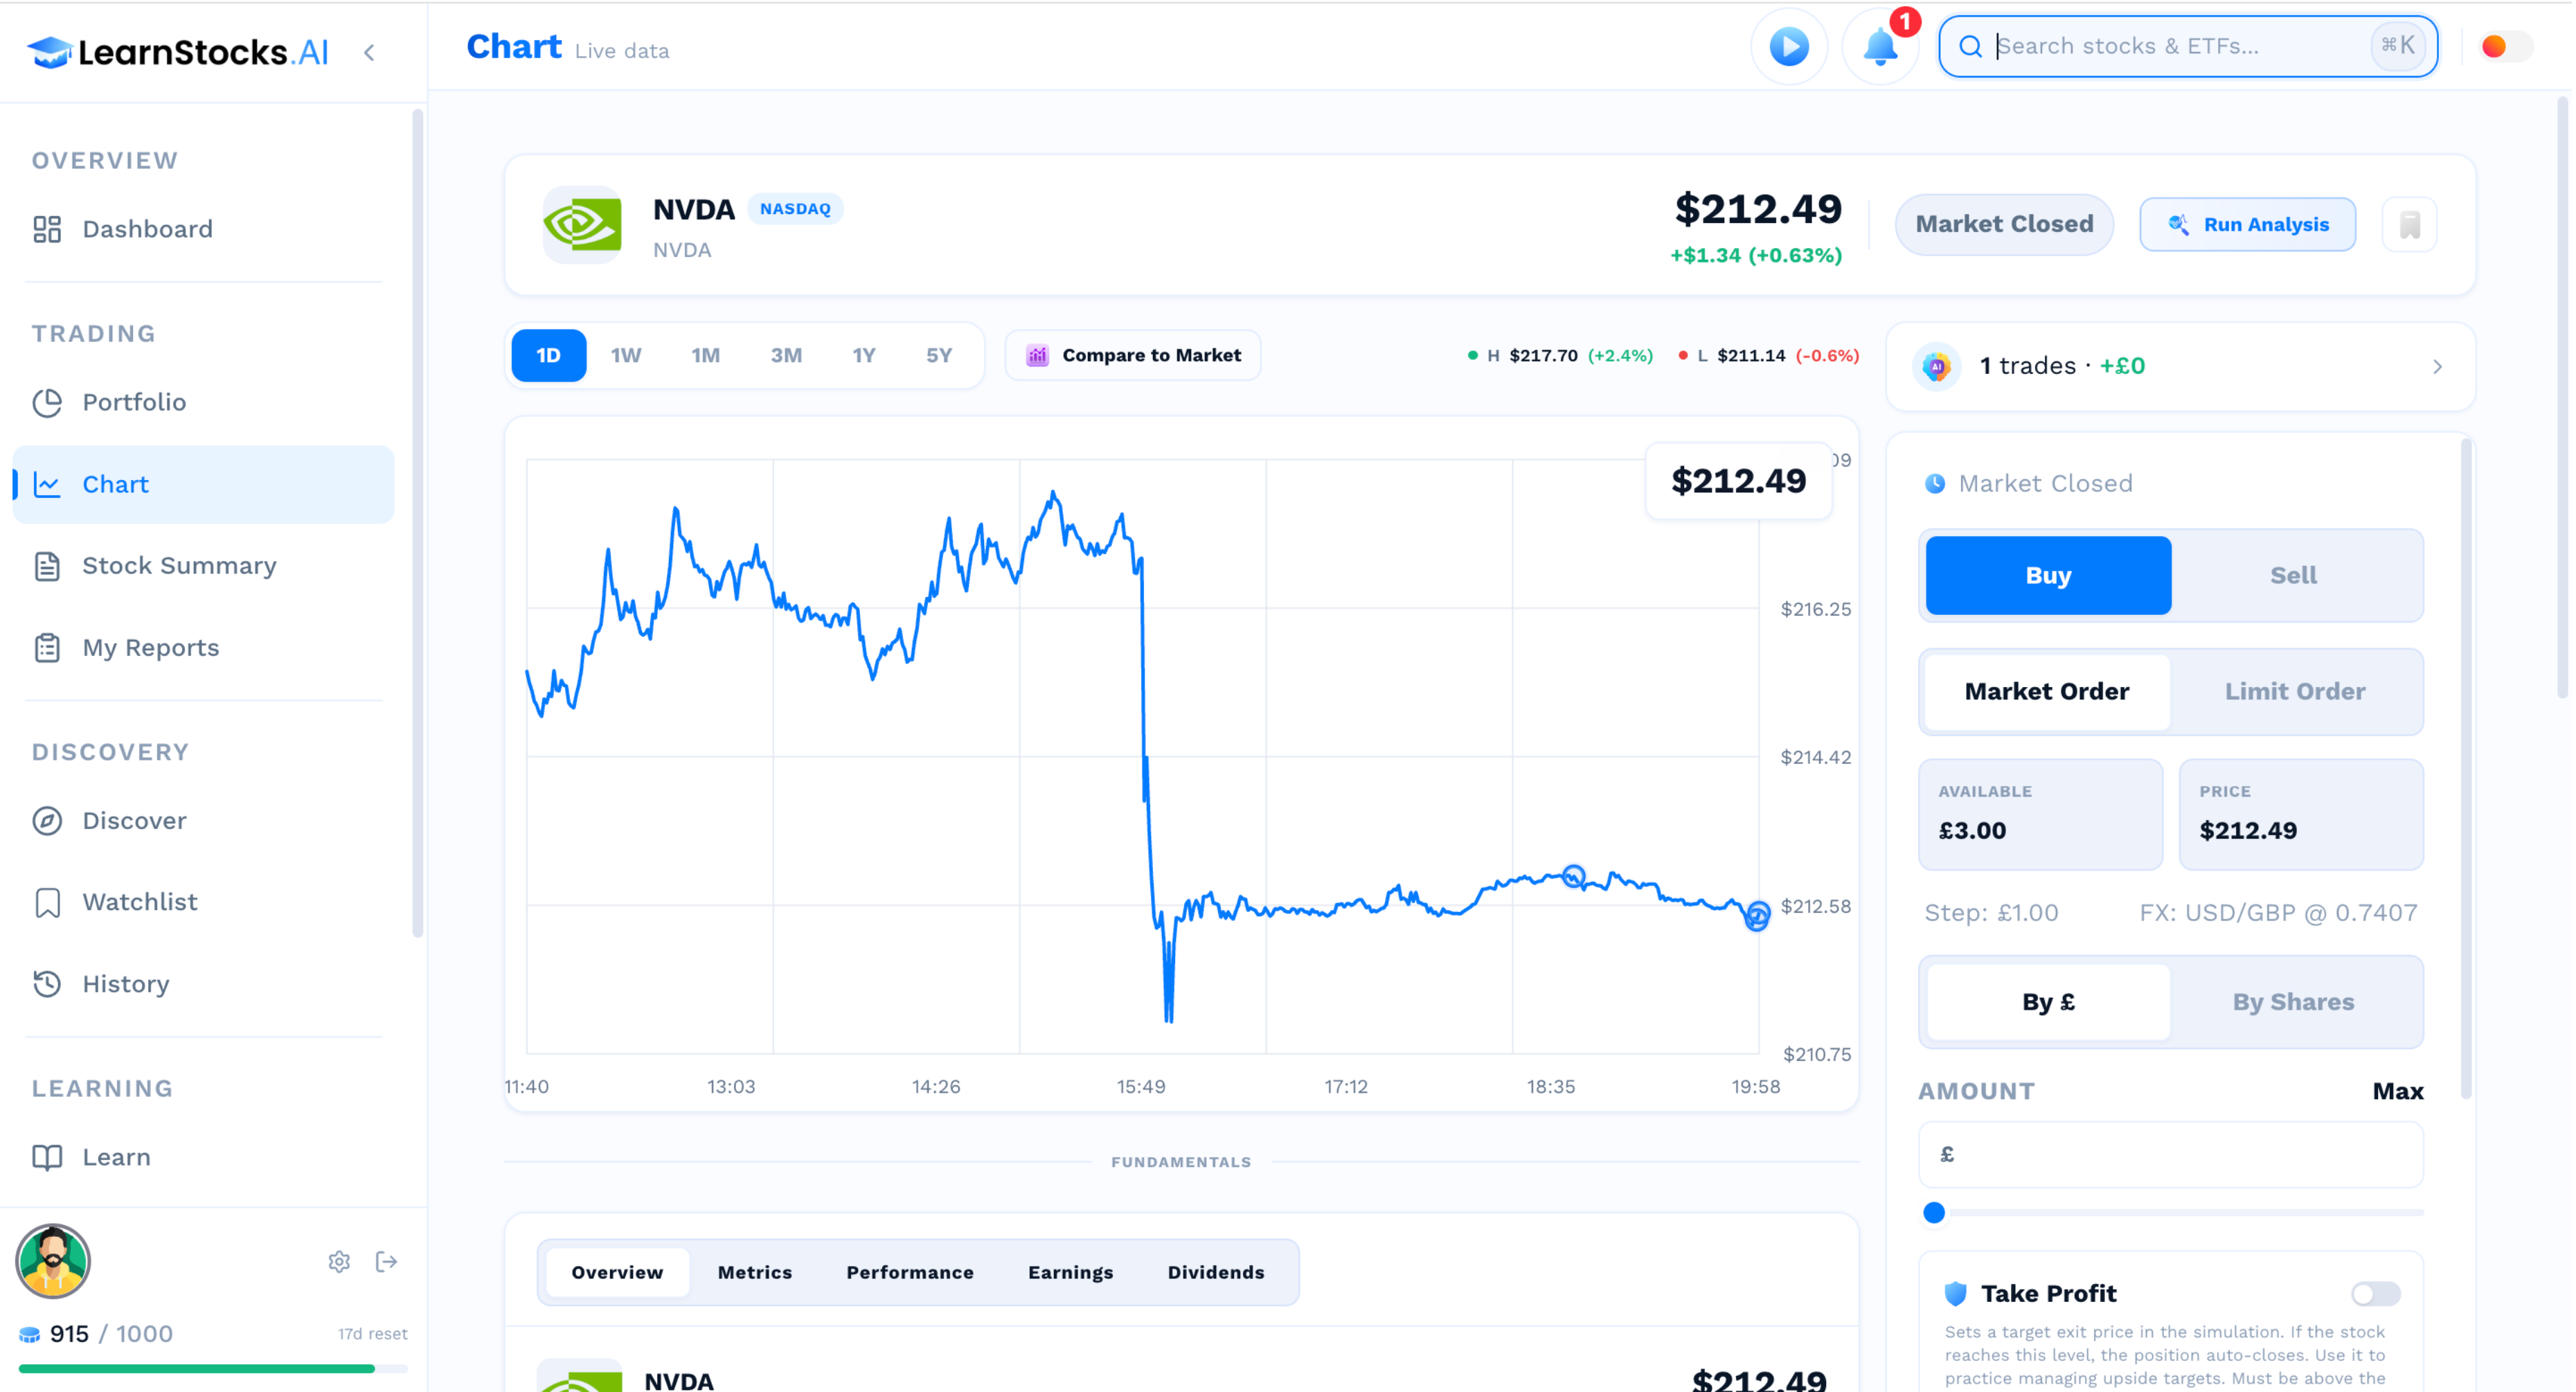Open the History page

click(203, 984)
